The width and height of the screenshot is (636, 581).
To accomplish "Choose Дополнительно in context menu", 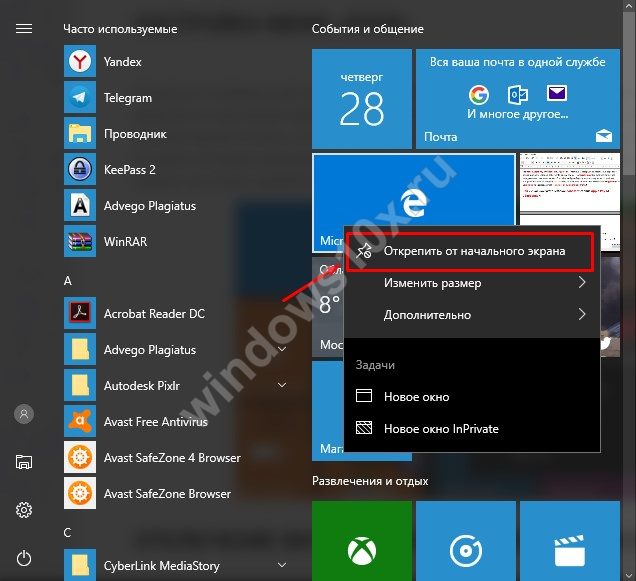I will click(472, 315).
